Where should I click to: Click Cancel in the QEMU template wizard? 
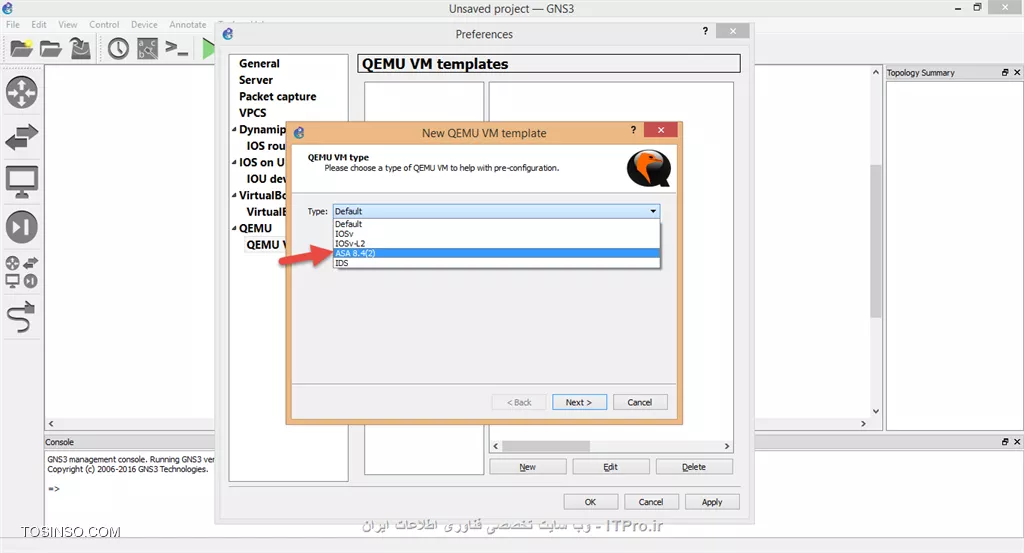click(639, 402)
